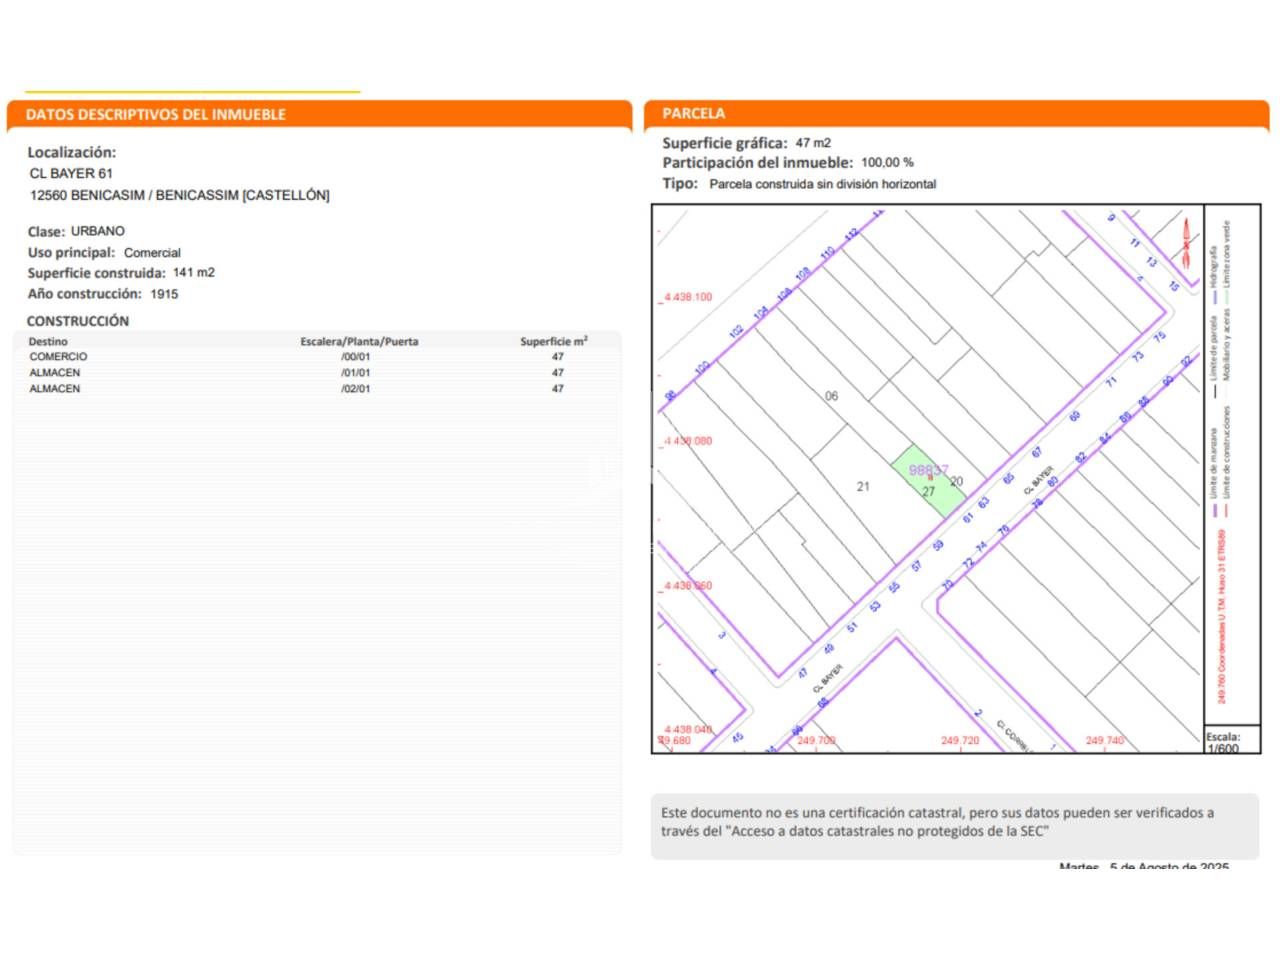Click the 'Destino' column header
This screenshot has height=960, width=1280.
click(48, 342)
